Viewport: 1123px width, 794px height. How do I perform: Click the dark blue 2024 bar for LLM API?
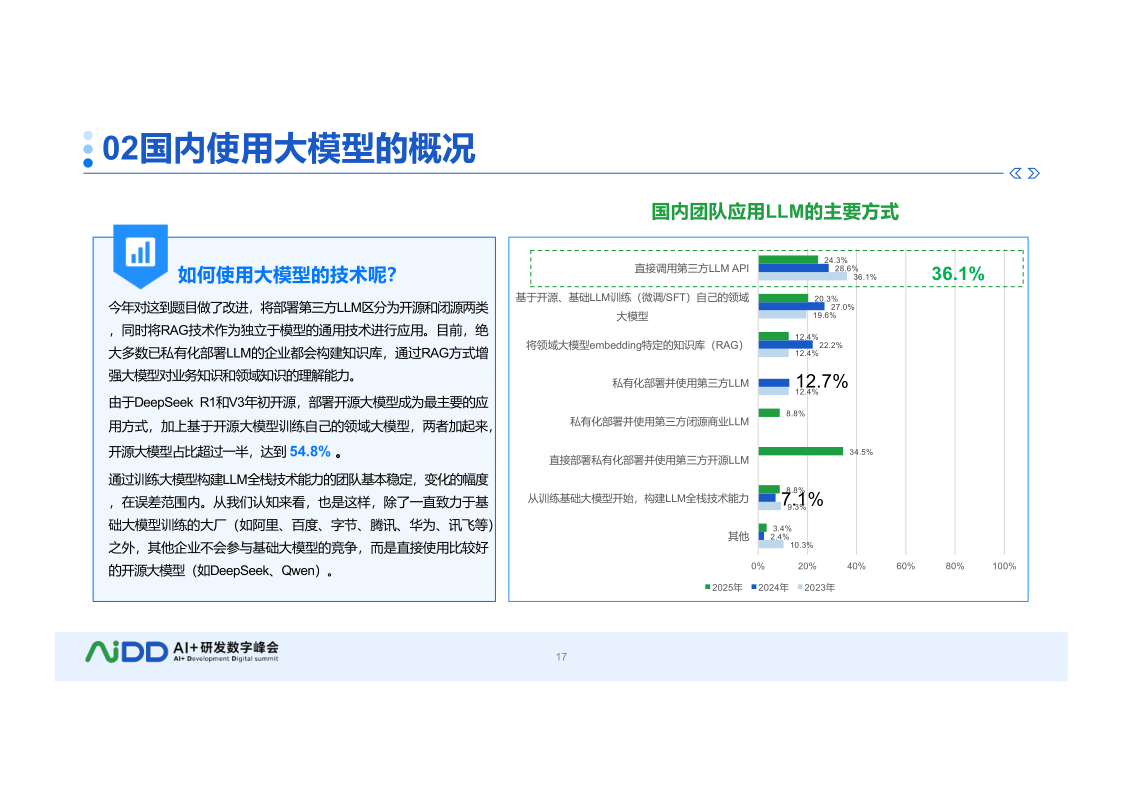point(794,268)
